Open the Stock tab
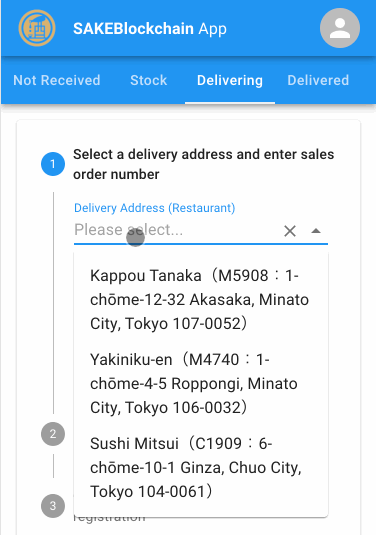 [x=148, y=81]
